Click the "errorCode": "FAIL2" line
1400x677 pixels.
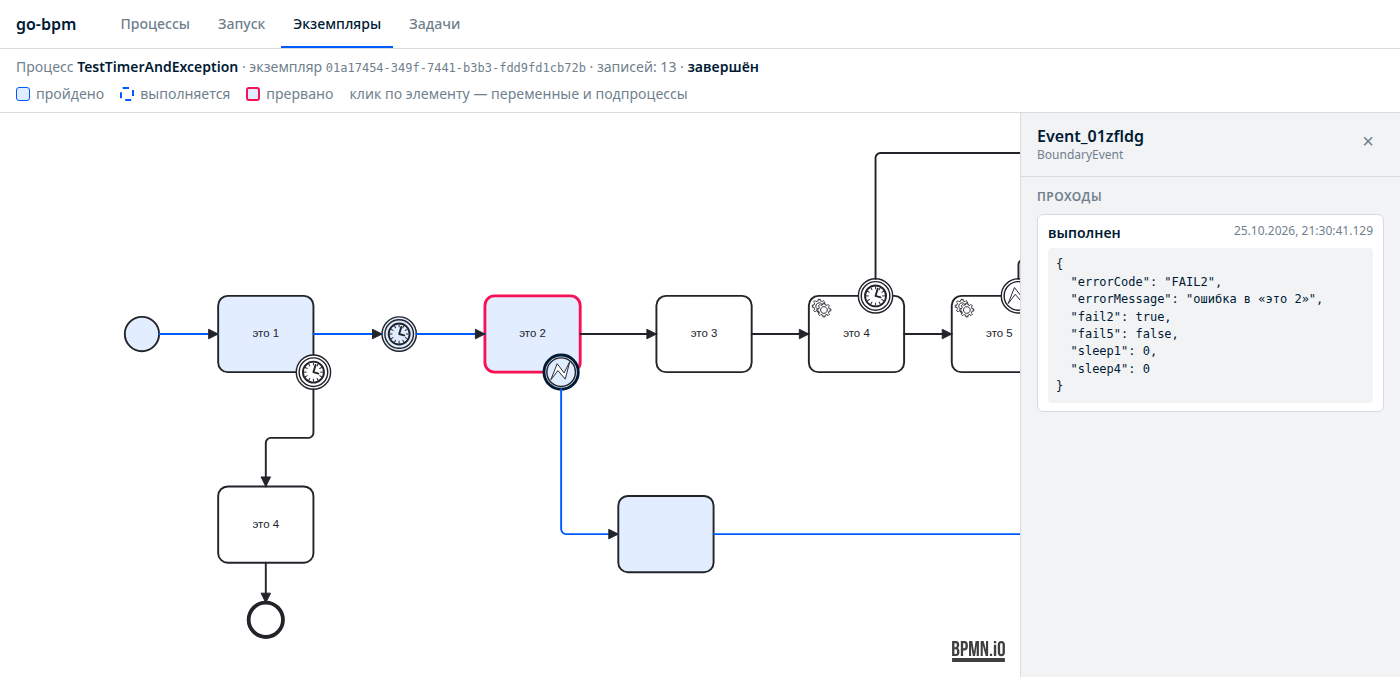[x=1146, y=282]
